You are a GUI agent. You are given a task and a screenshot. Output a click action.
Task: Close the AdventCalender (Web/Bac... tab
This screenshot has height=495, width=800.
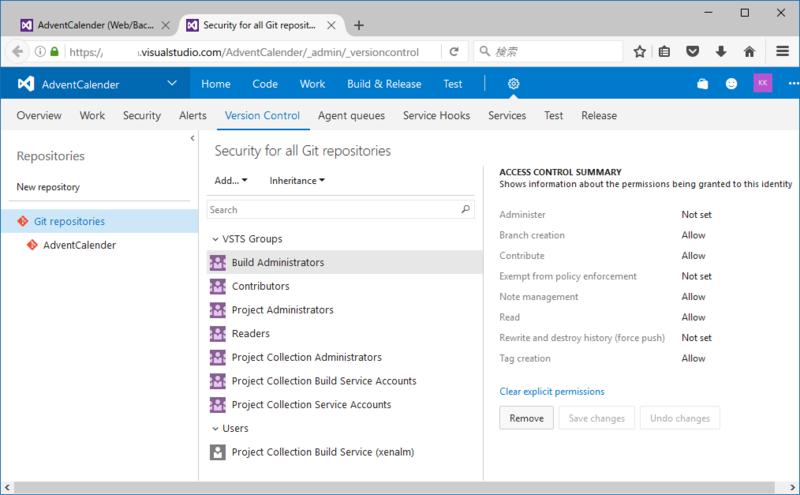point(165,25)
